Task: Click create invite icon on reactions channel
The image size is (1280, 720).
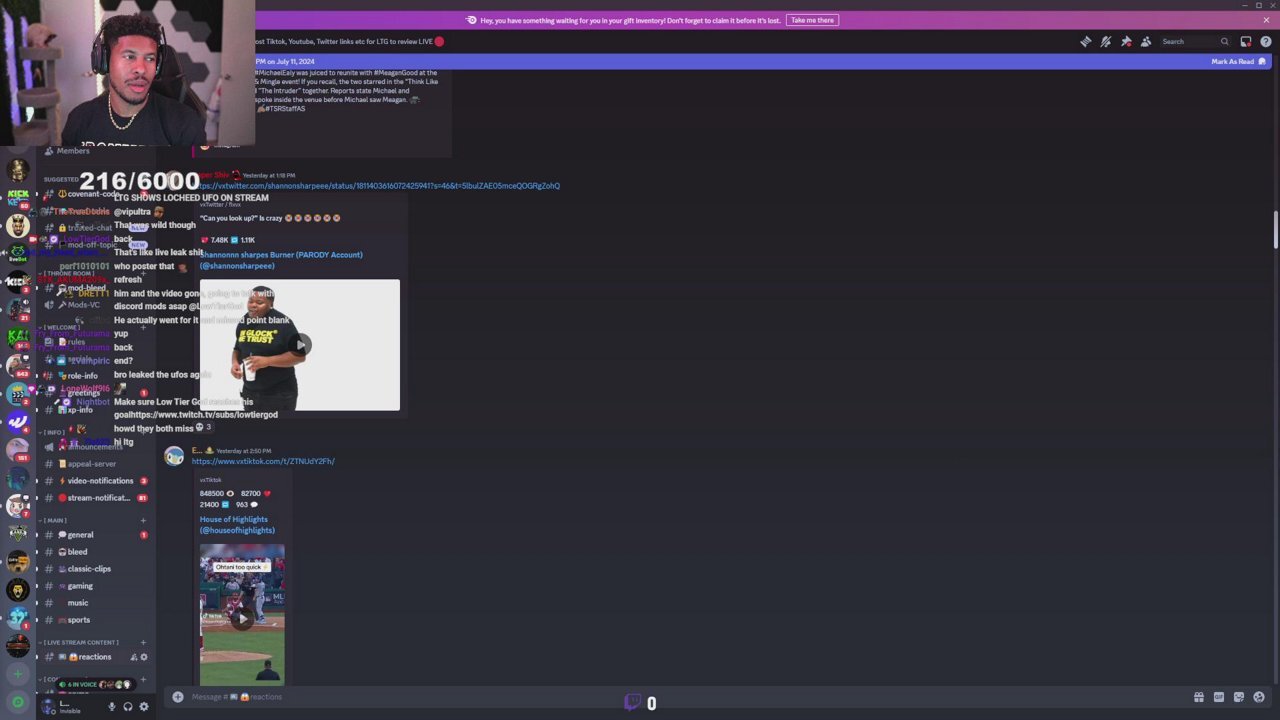Action: tap(133, 657)
